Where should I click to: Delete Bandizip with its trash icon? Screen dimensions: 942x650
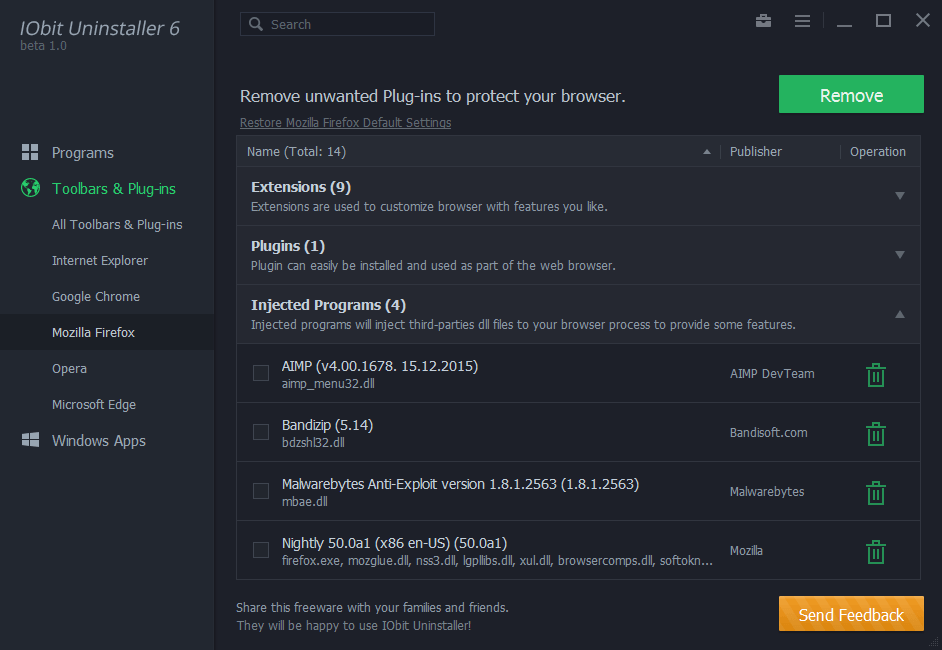tap(876, 434)
